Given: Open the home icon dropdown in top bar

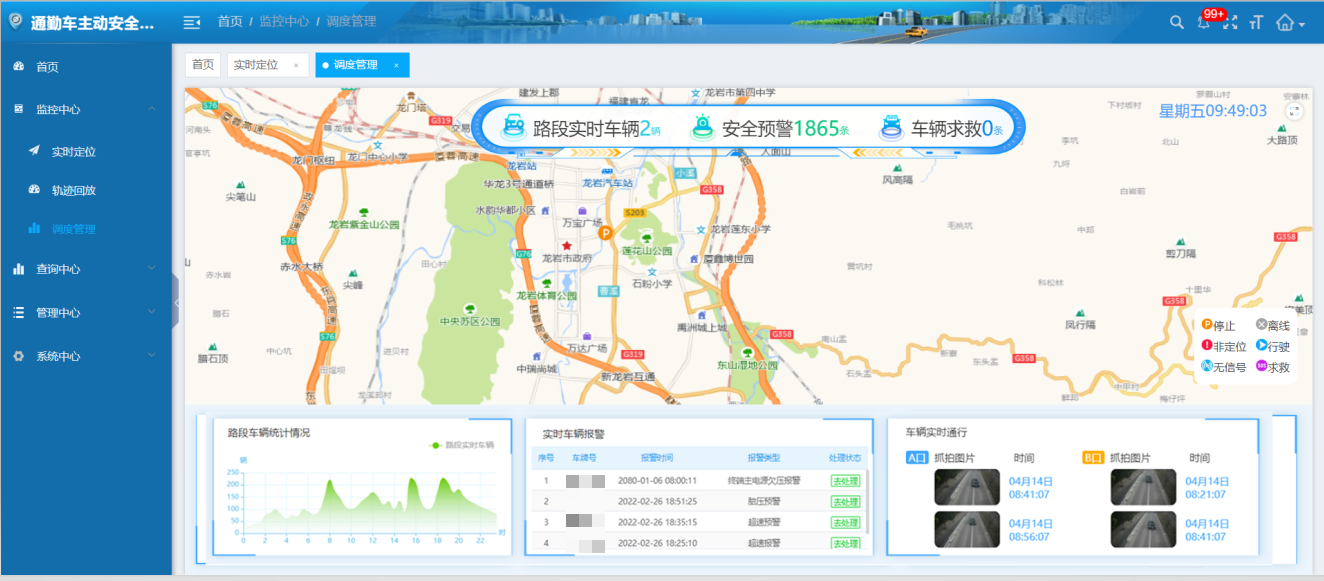Looking at the screenshot, I should pyautogui.click(x=1287, y=21).
